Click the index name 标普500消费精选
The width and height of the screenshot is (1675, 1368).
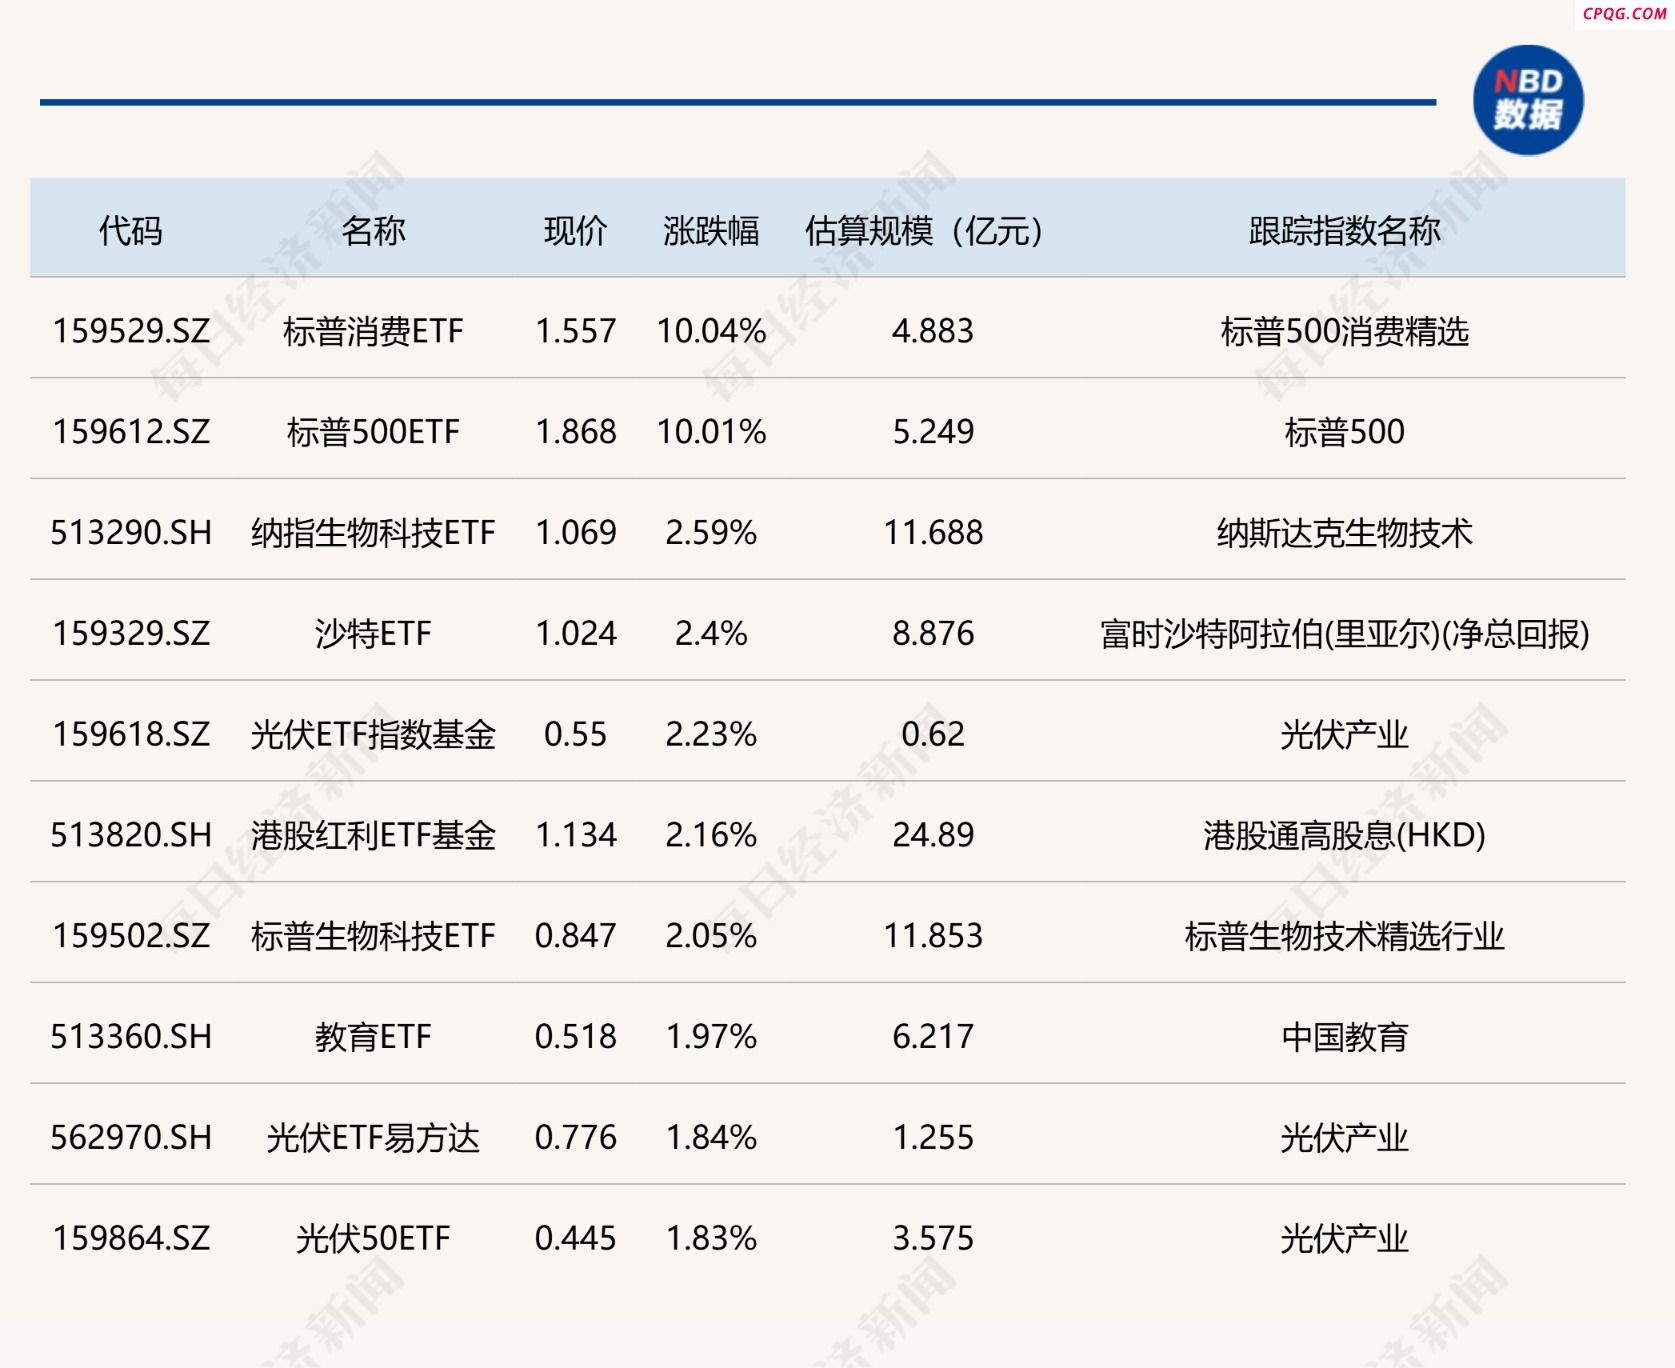click(x=1345, y=331)
